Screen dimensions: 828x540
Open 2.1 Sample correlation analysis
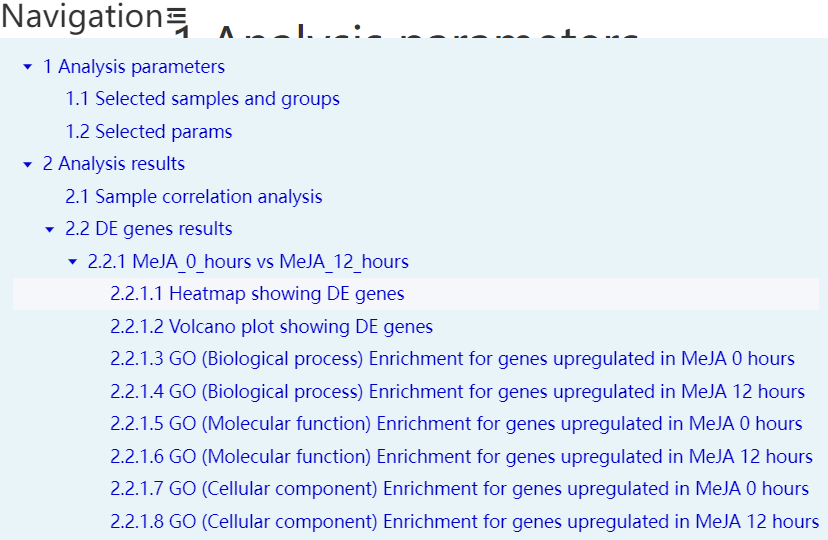(193, 197)
